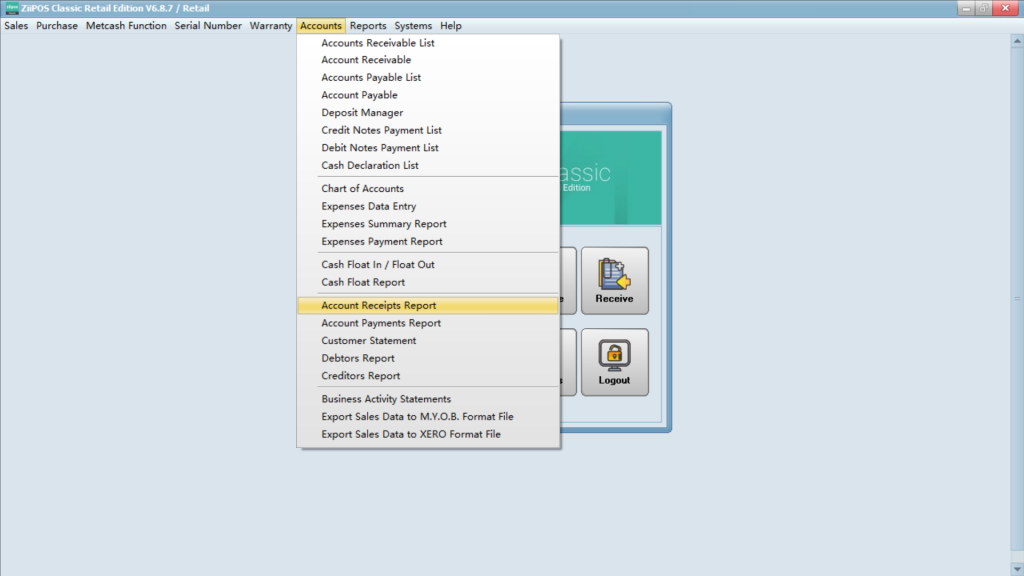1024x576 pixels.
Task: Select Account Payable entry
Action: [x=428, y=95]
